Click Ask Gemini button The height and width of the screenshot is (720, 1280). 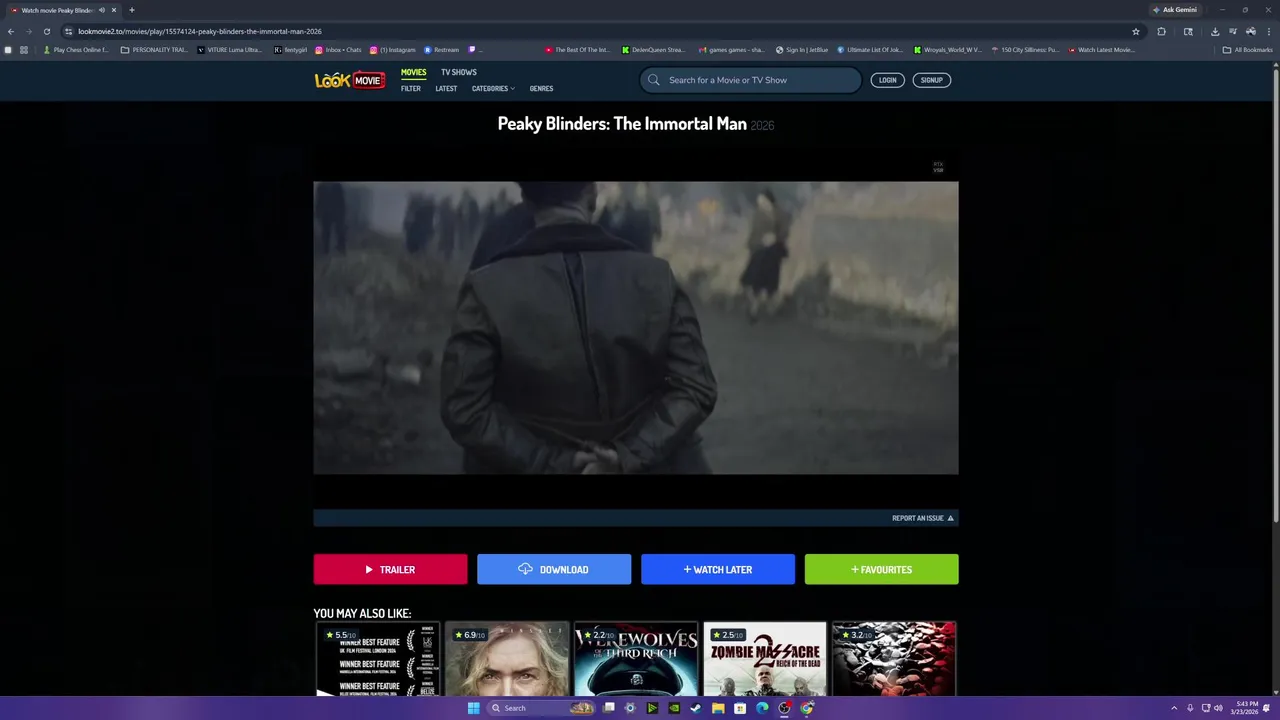(1174, 10)
